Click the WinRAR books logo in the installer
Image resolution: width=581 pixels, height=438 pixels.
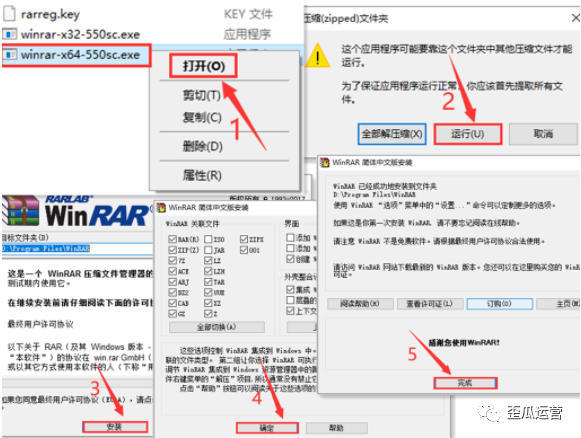tap(20, 211)
